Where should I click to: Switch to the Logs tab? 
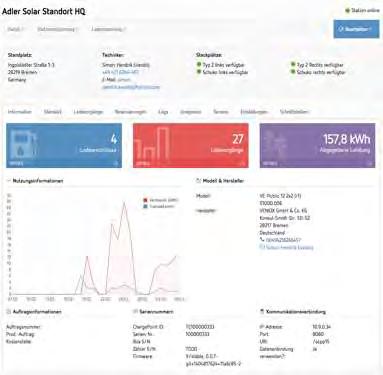pos(163,112)
